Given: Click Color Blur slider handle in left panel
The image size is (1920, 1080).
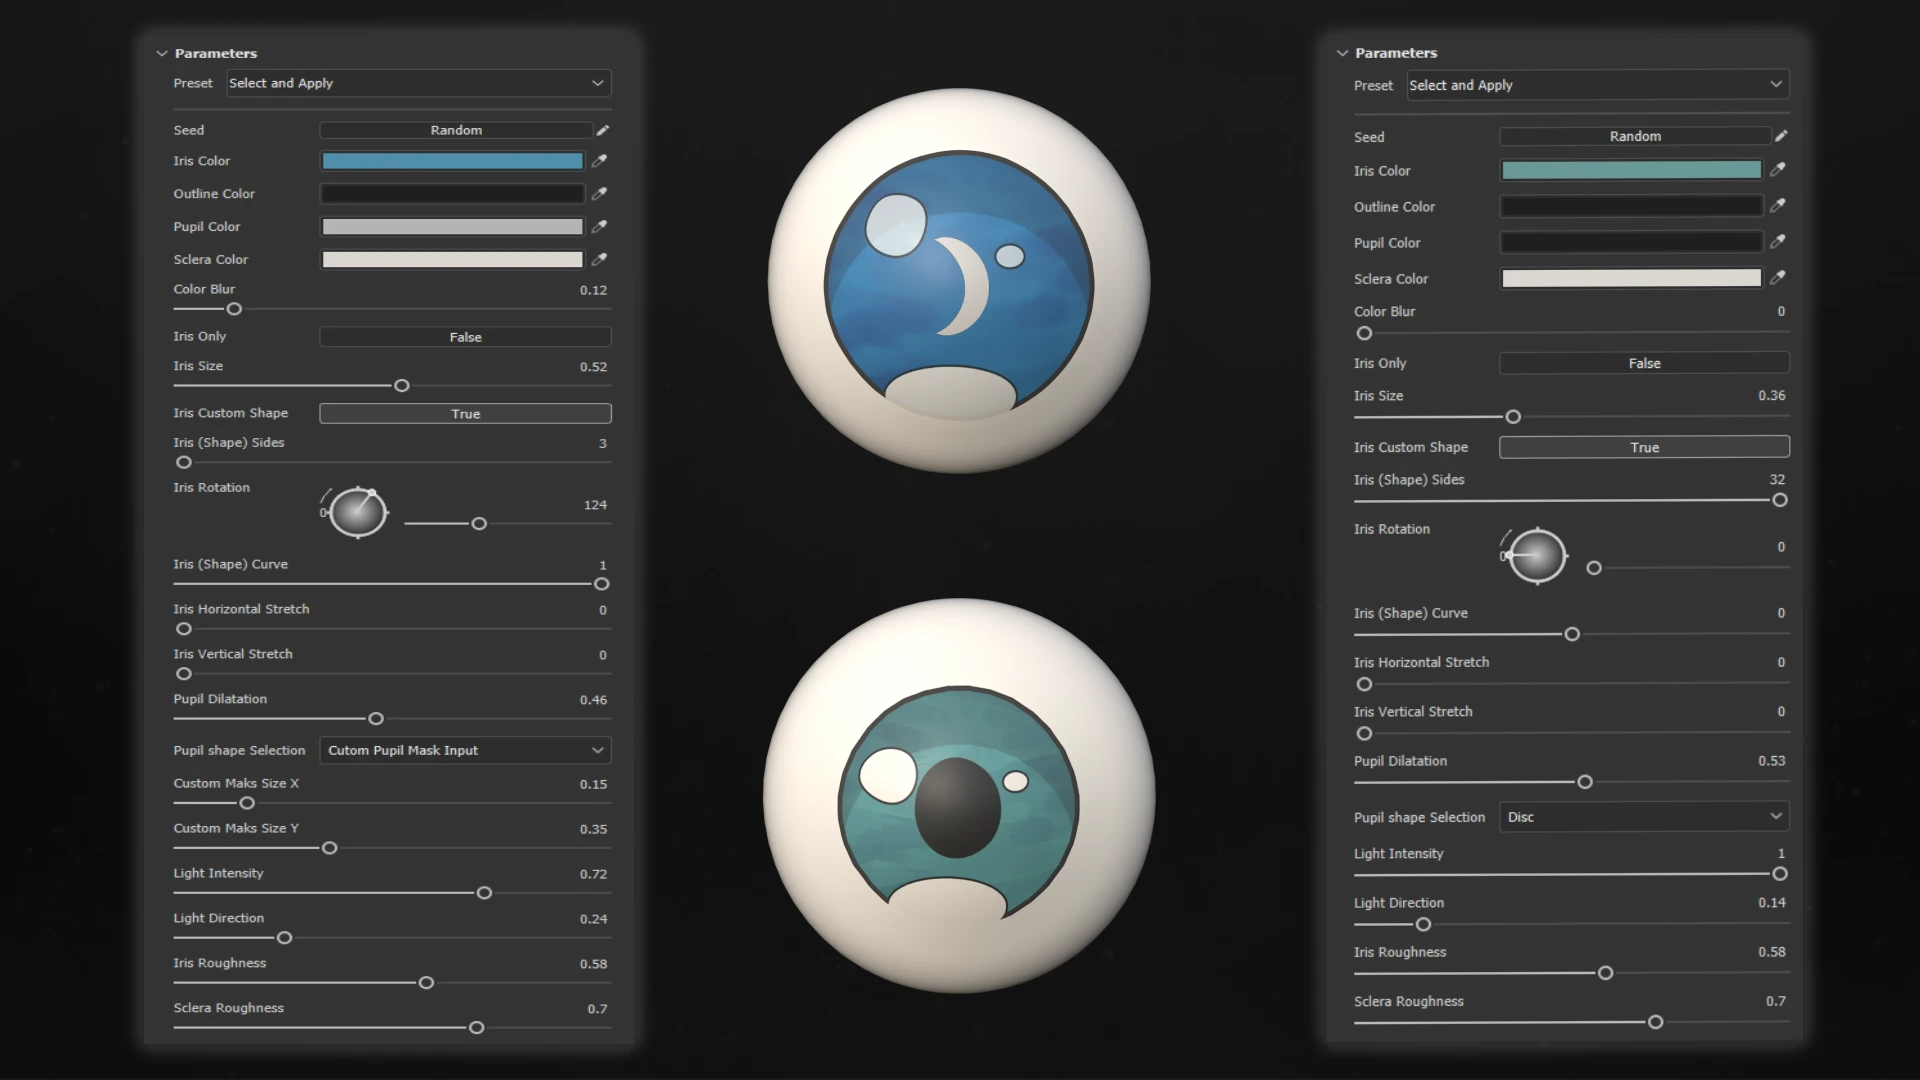Looking at the screenshot, I should click(x=234, y=309).
